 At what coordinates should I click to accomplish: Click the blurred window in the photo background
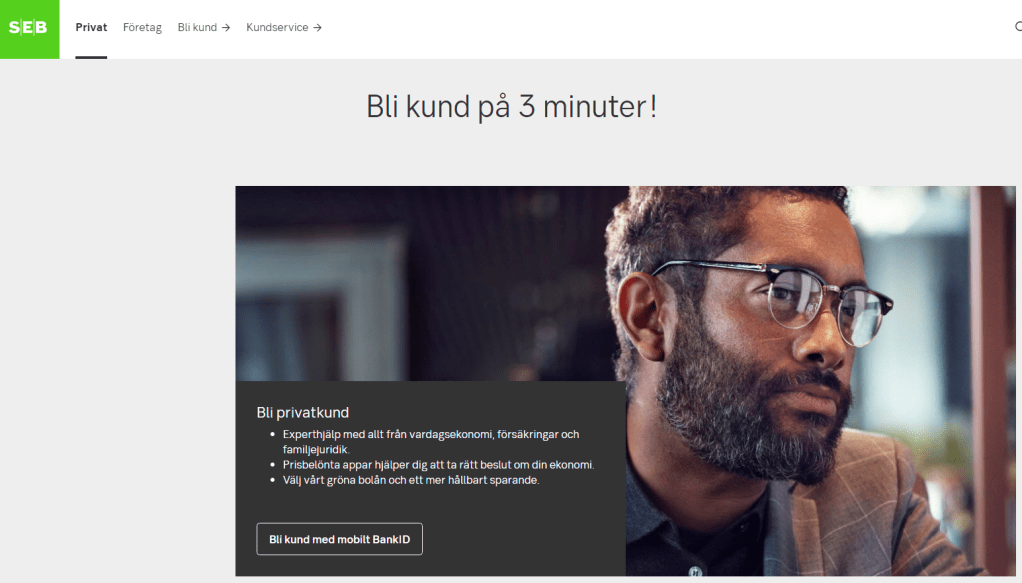point(319,300)
